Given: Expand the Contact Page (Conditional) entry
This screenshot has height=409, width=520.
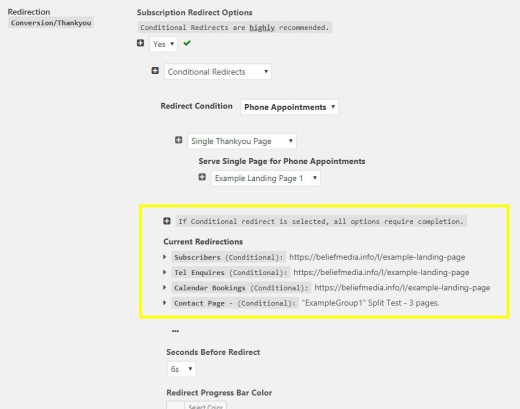Looking at the screenshot, I should [x=165, y=303].
